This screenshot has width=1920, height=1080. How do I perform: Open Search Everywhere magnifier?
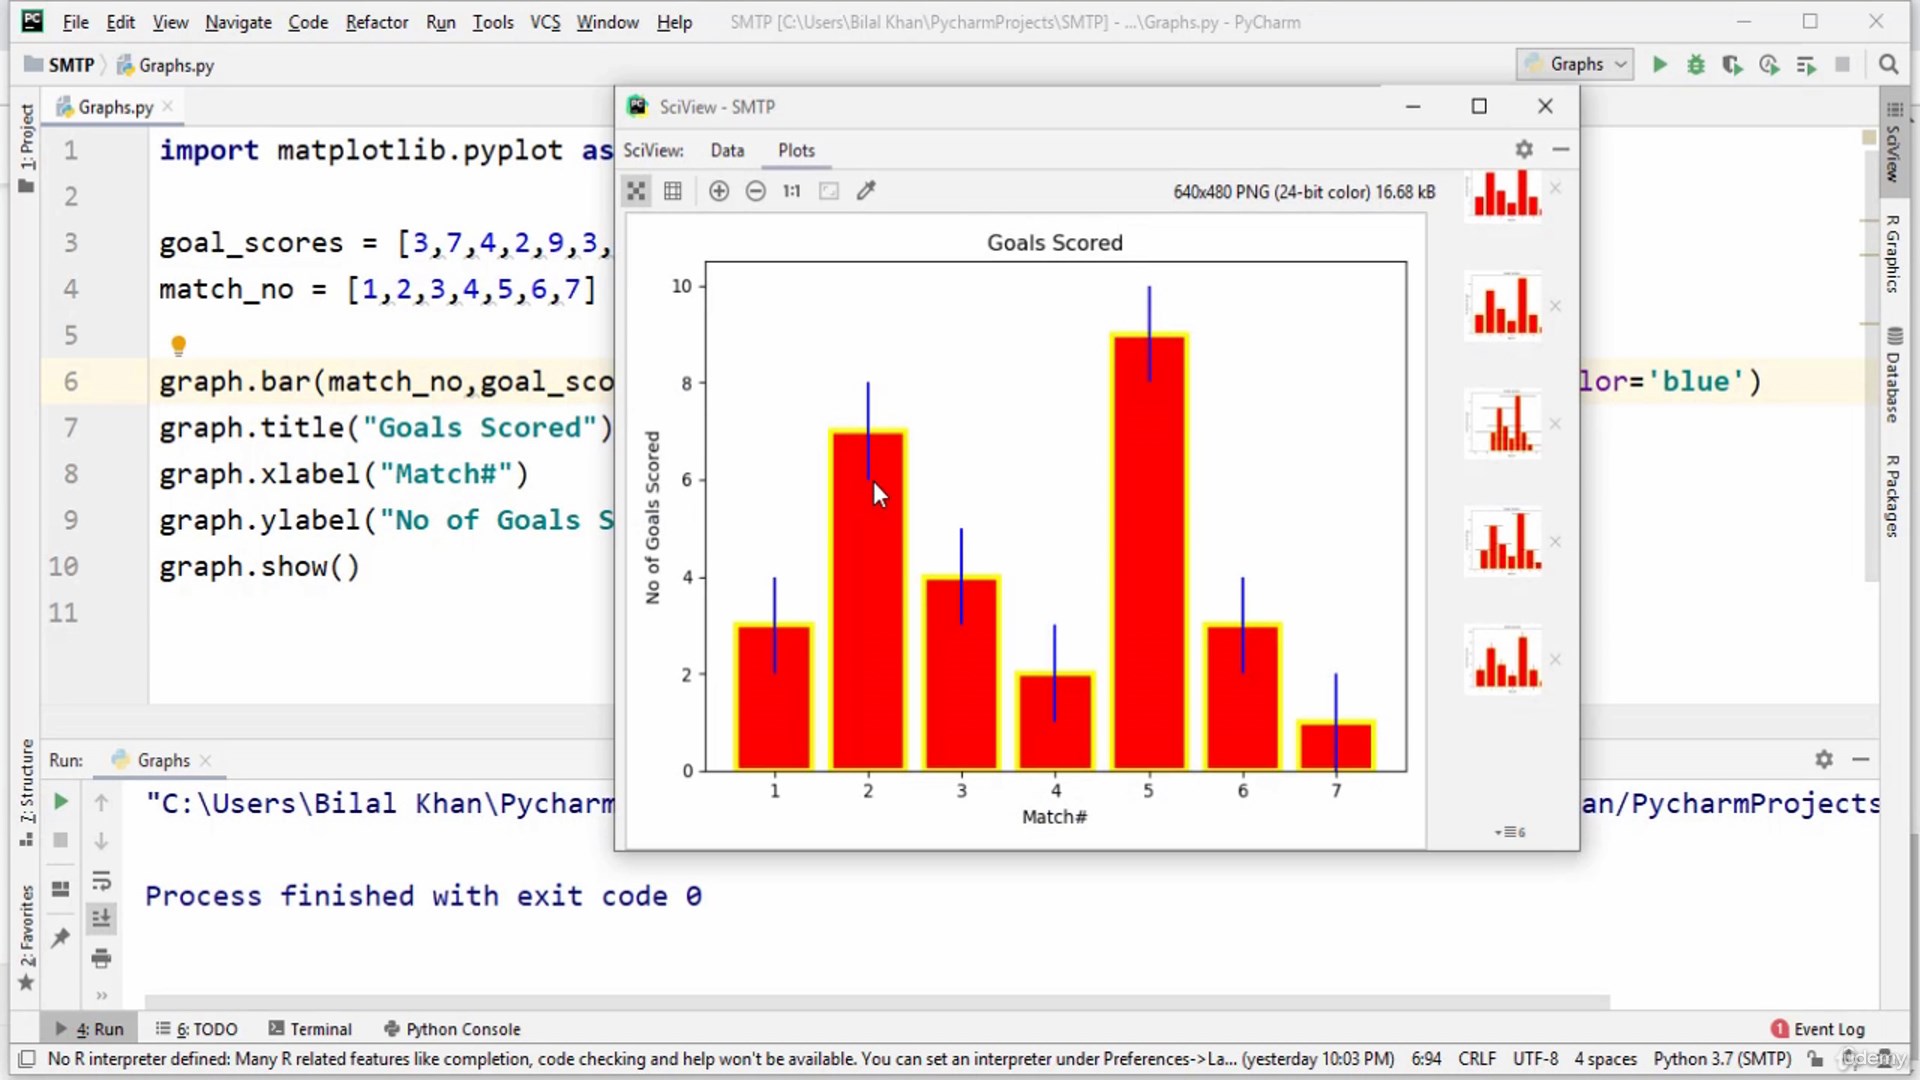pos(1888,65)
